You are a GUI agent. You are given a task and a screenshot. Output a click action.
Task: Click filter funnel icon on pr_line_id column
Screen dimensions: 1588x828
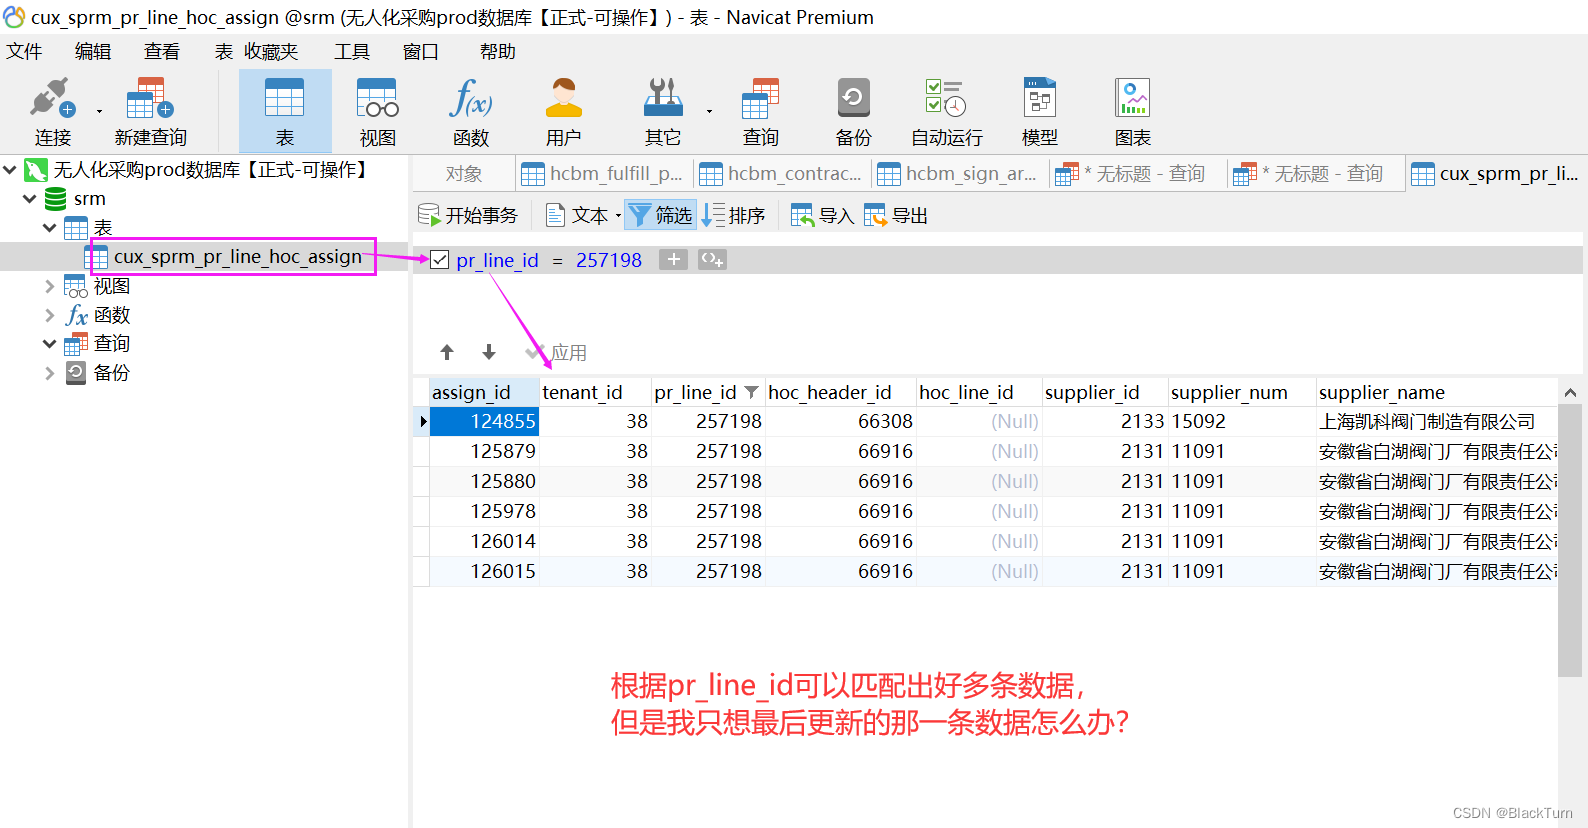[751, 392]
